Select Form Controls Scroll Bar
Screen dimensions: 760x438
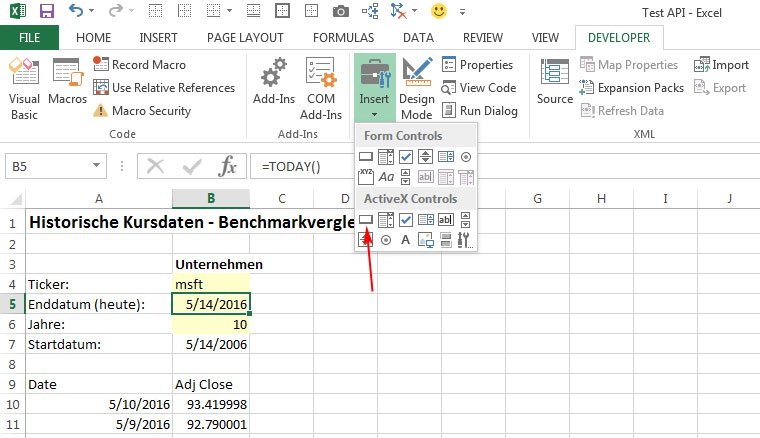(x=406, y=177)
